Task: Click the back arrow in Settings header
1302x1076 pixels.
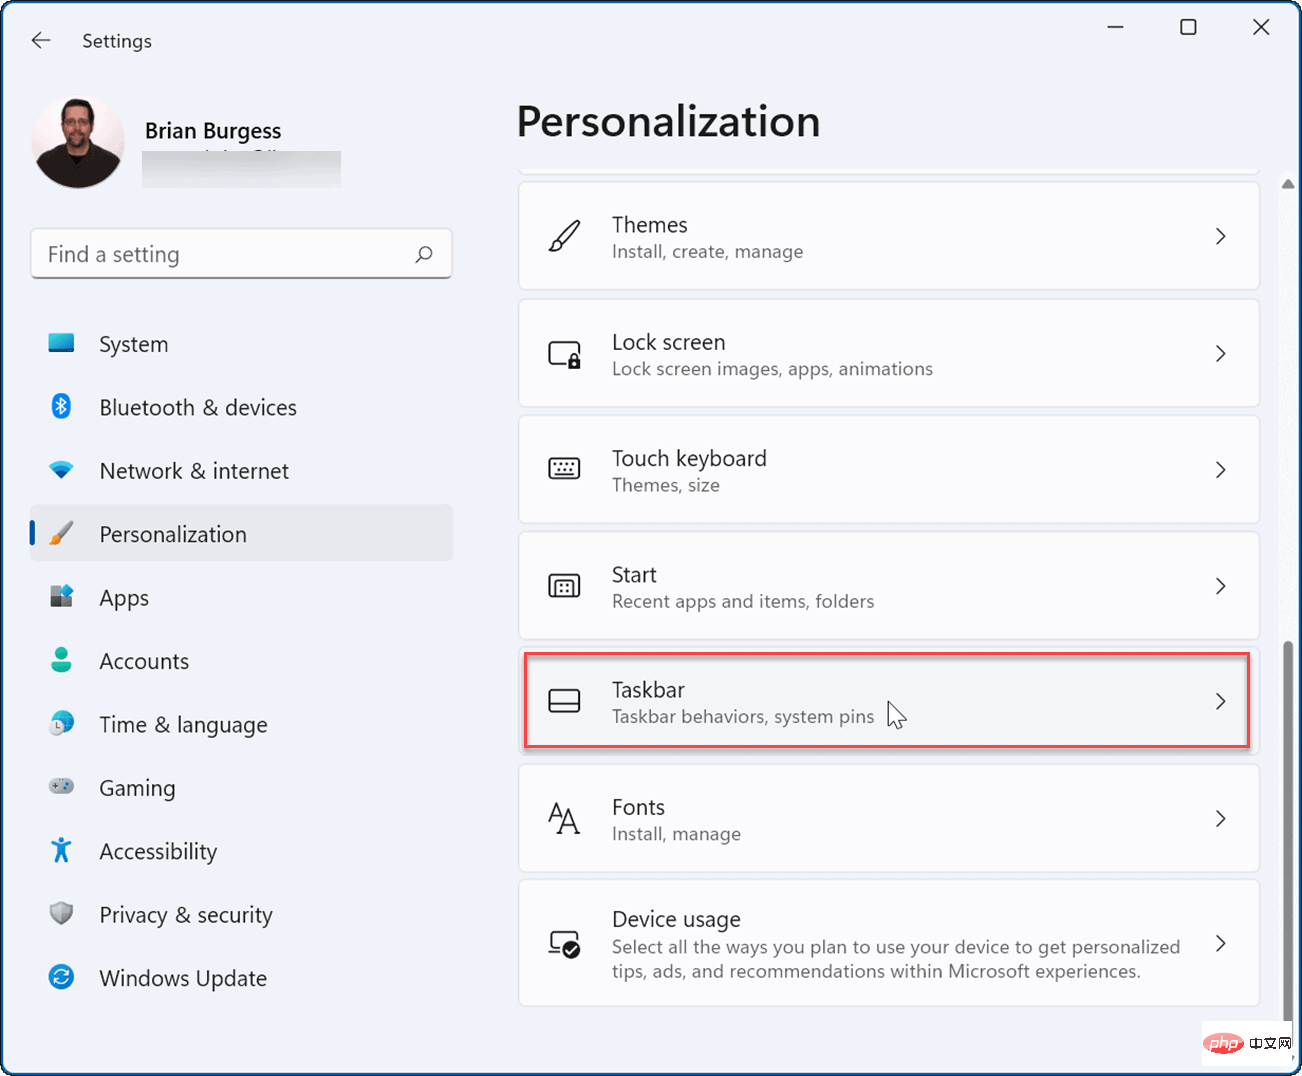Action: point(41,40)
